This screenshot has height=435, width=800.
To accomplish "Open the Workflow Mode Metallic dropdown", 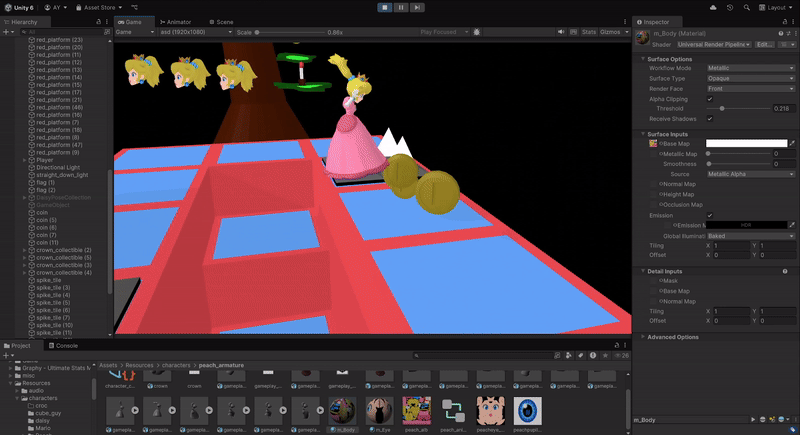I will pyautogui.click(x=750, y=68).
